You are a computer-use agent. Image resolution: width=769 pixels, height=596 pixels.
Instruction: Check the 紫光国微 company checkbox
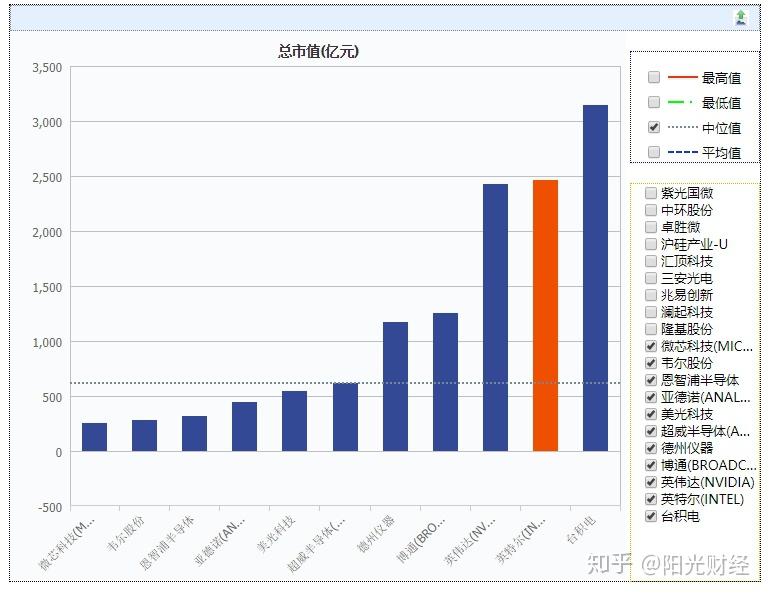(x=651, y=193)
